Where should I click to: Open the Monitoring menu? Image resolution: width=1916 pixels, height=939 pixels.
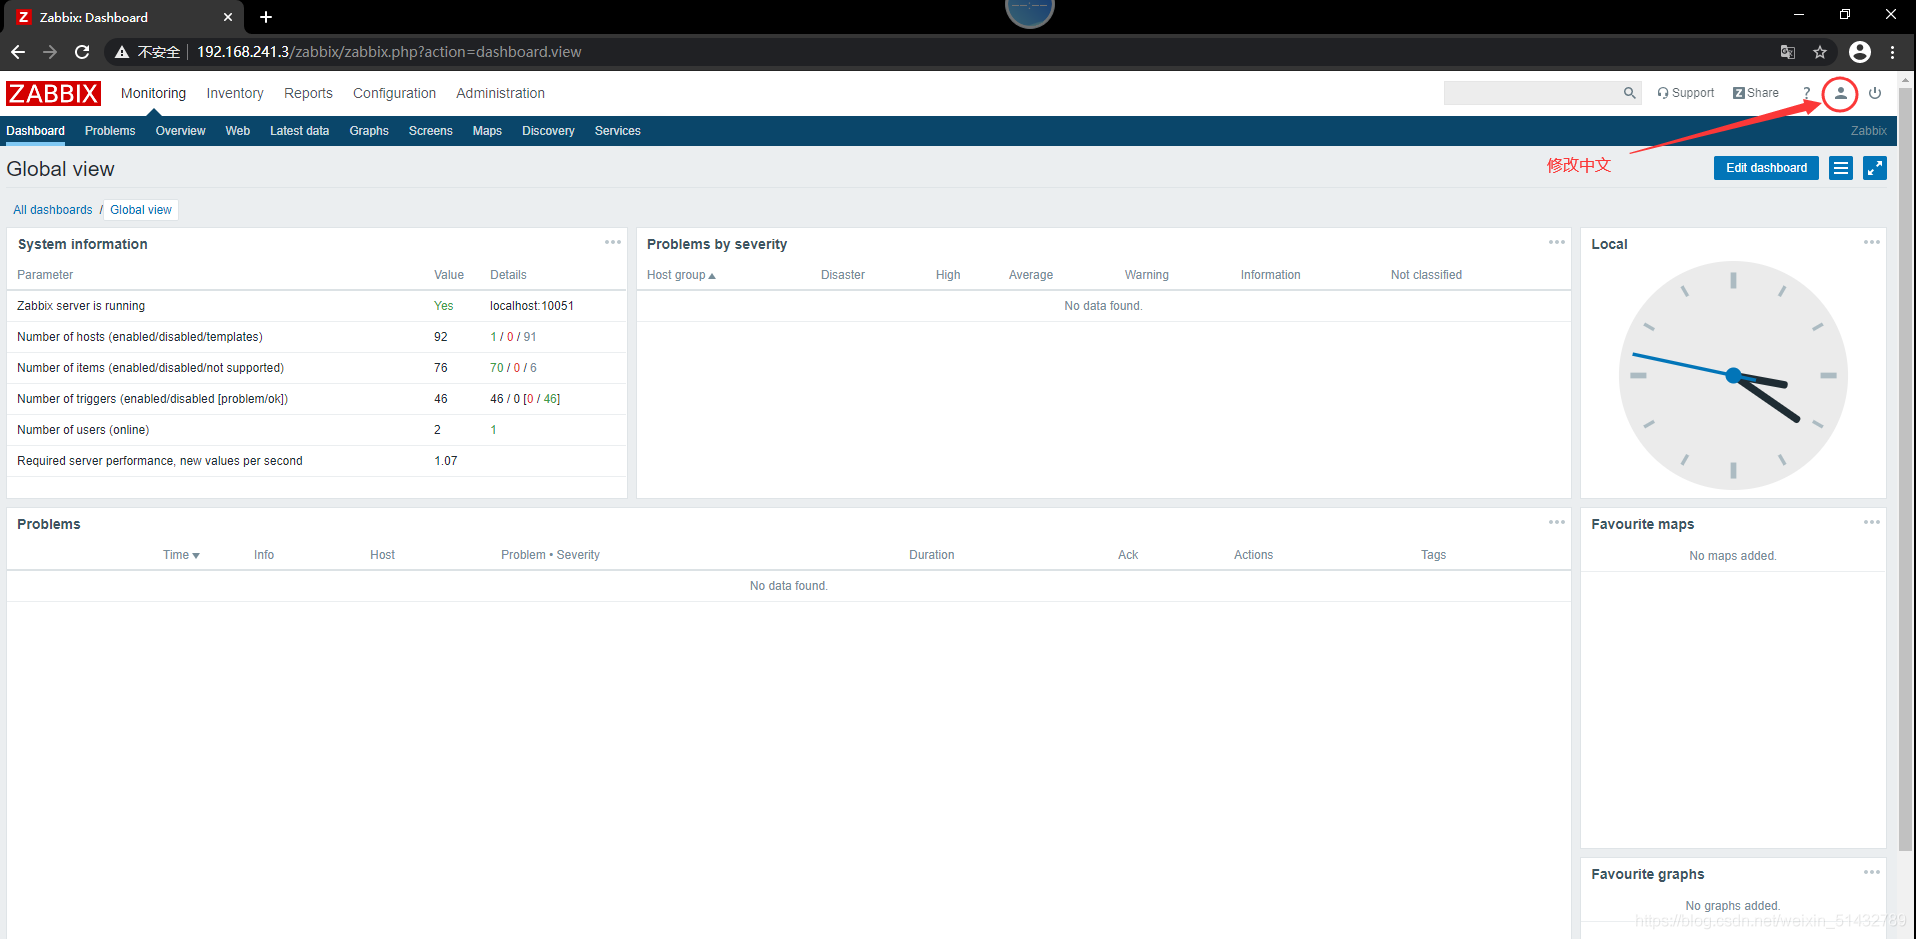click(x=153, y=93)
